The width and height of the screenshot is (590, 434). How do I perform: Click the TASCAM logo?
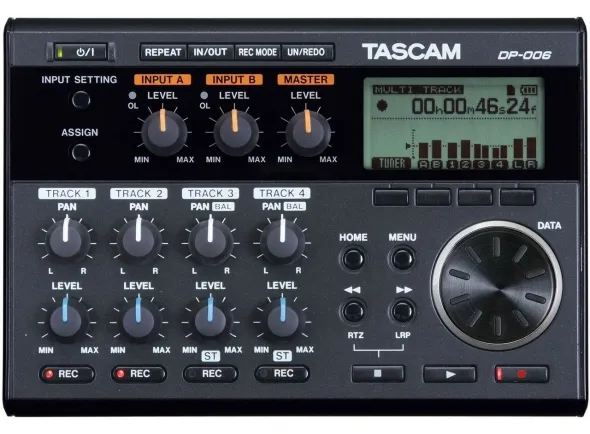point(411,52)
